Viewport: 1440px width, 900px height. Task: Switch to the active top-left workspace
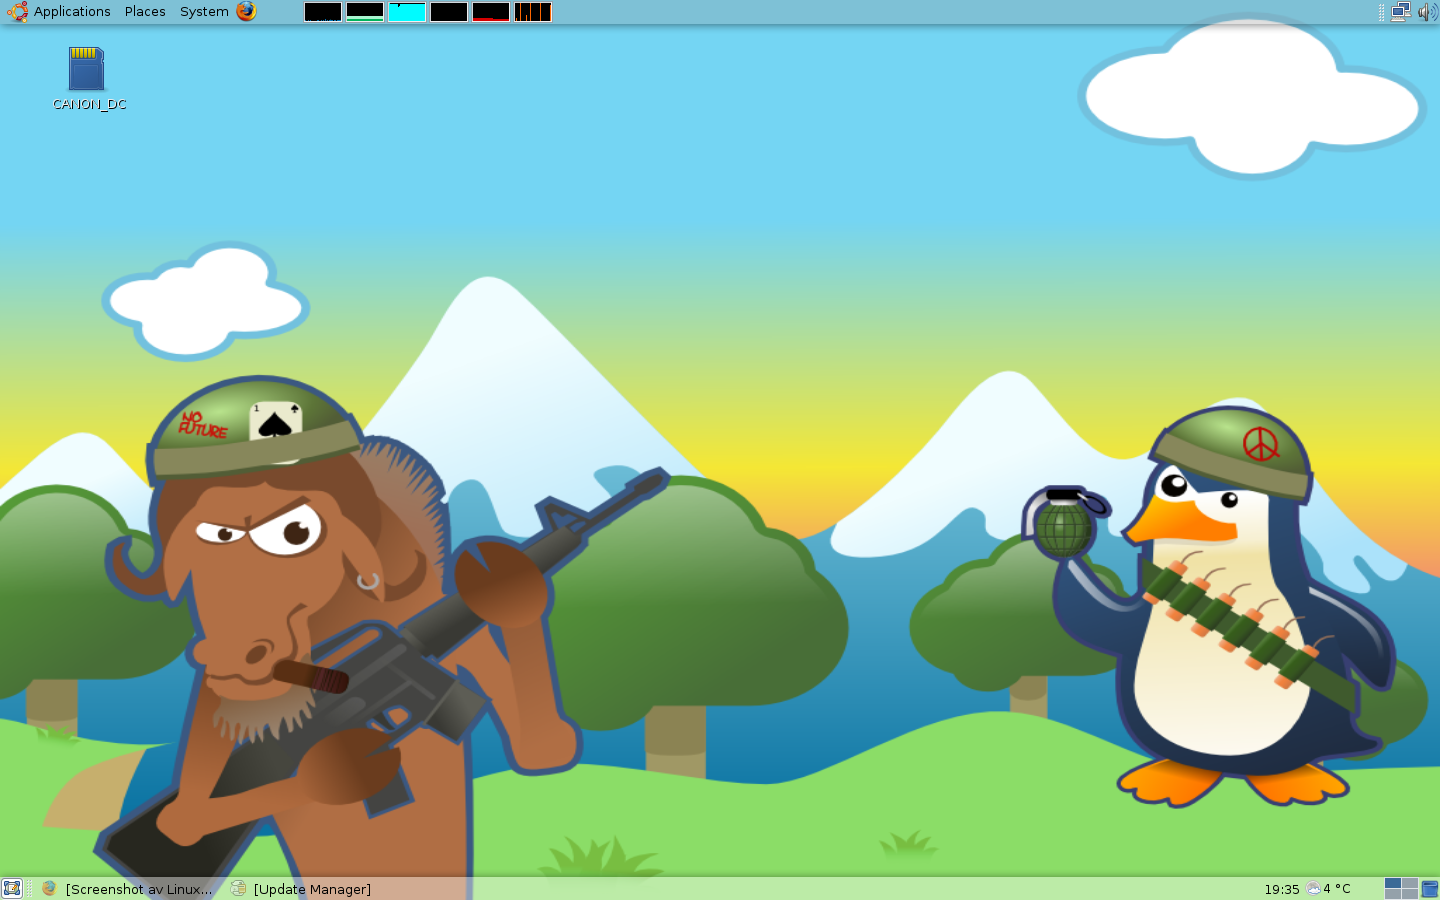click(1393, 883)
